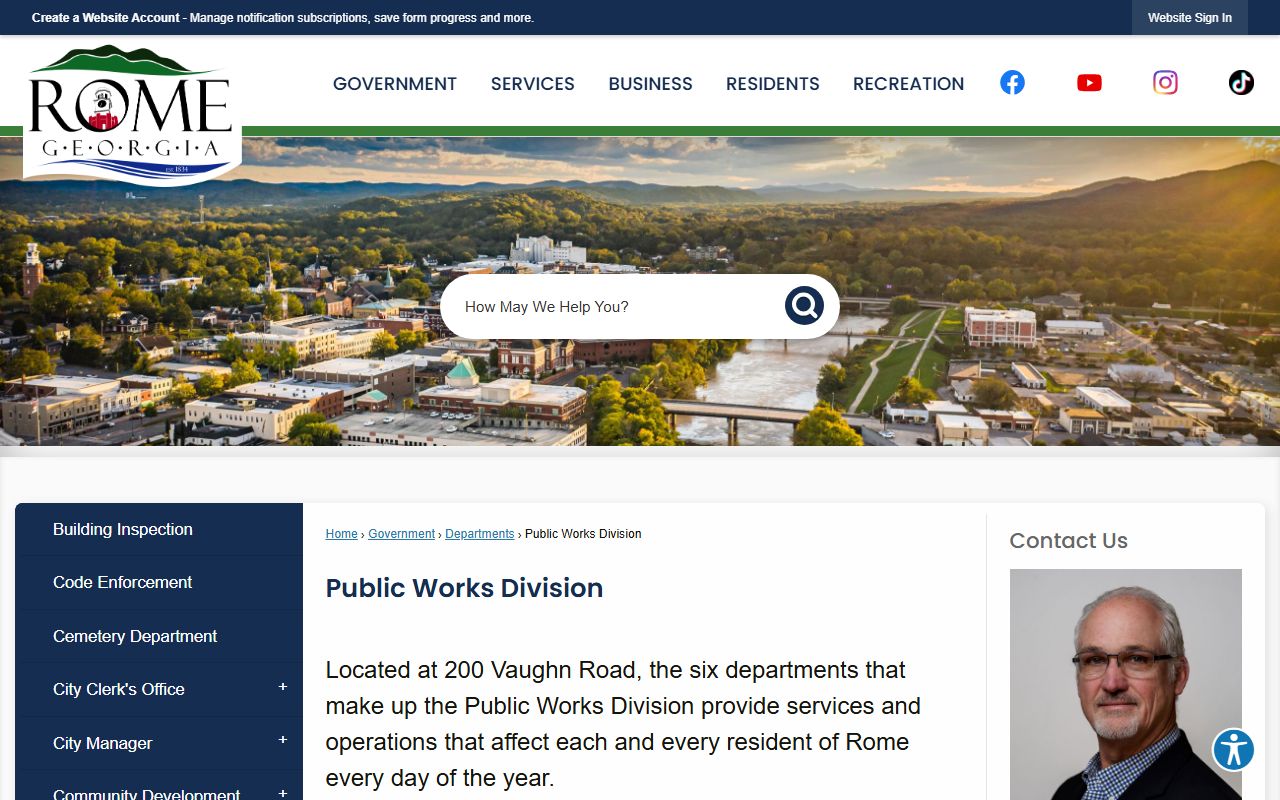Open the accessibility options widget
The image size is (1280, 800).
pyautogui.click(x=1234, y=750)
